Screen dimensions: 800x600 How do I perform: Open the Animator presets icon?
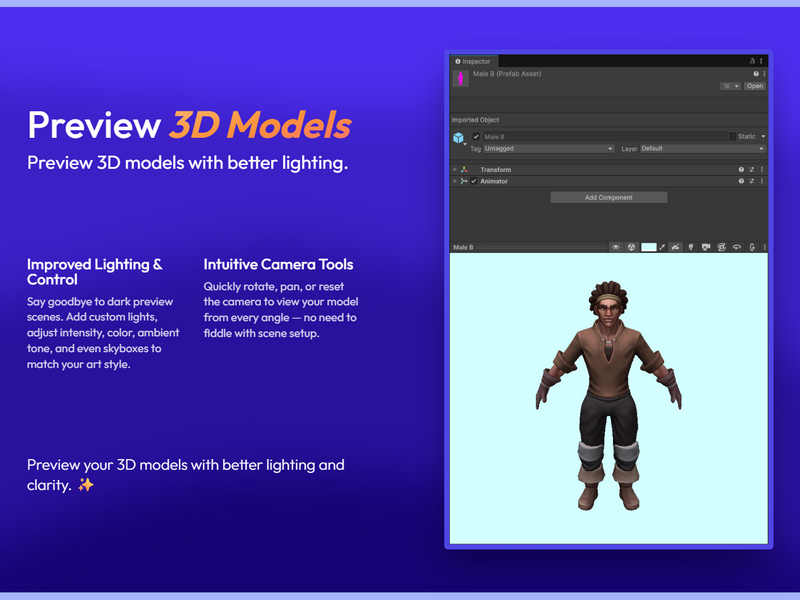tap(752, 181)
